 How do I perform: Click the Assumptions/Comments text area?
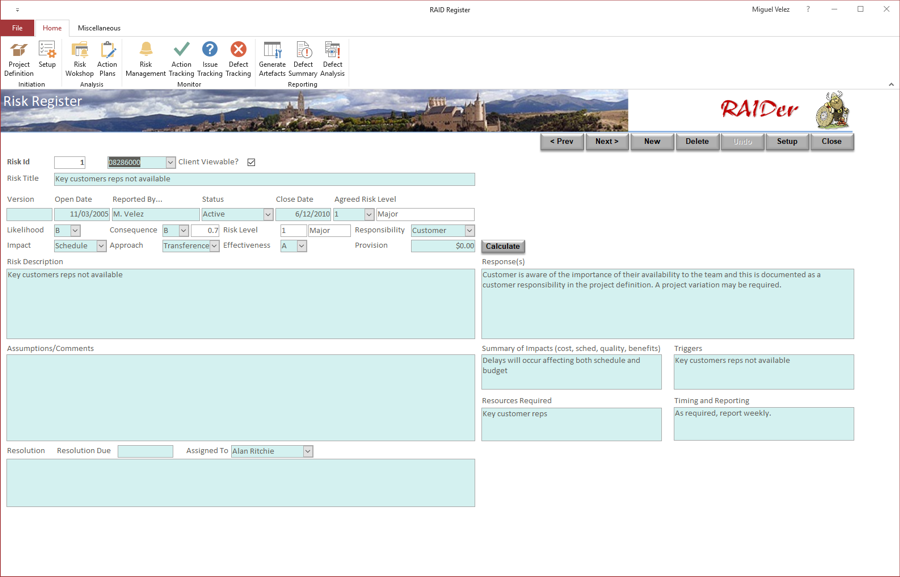coord(240,397)
